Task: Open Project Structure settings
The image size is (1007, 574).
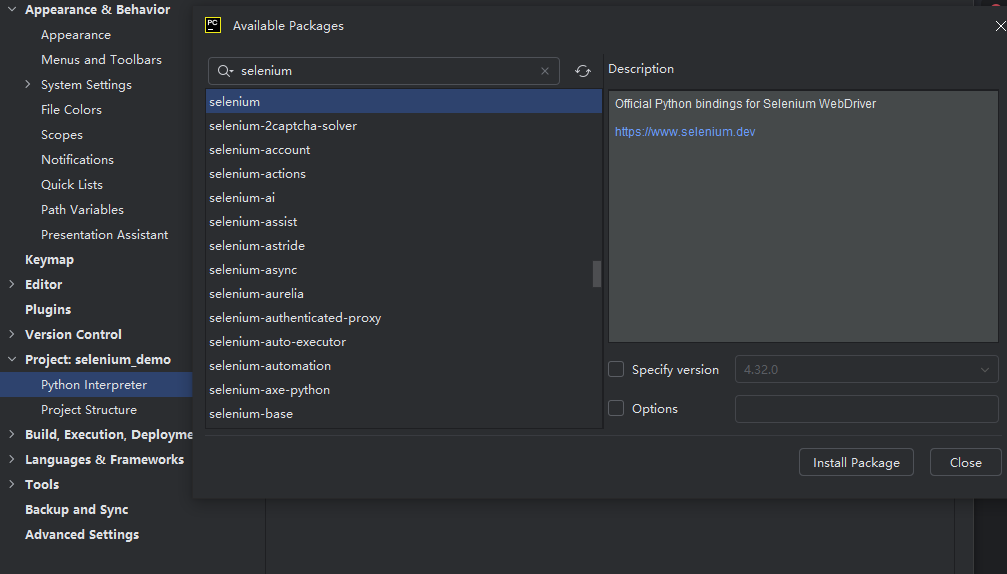Action: click(89, 410)
